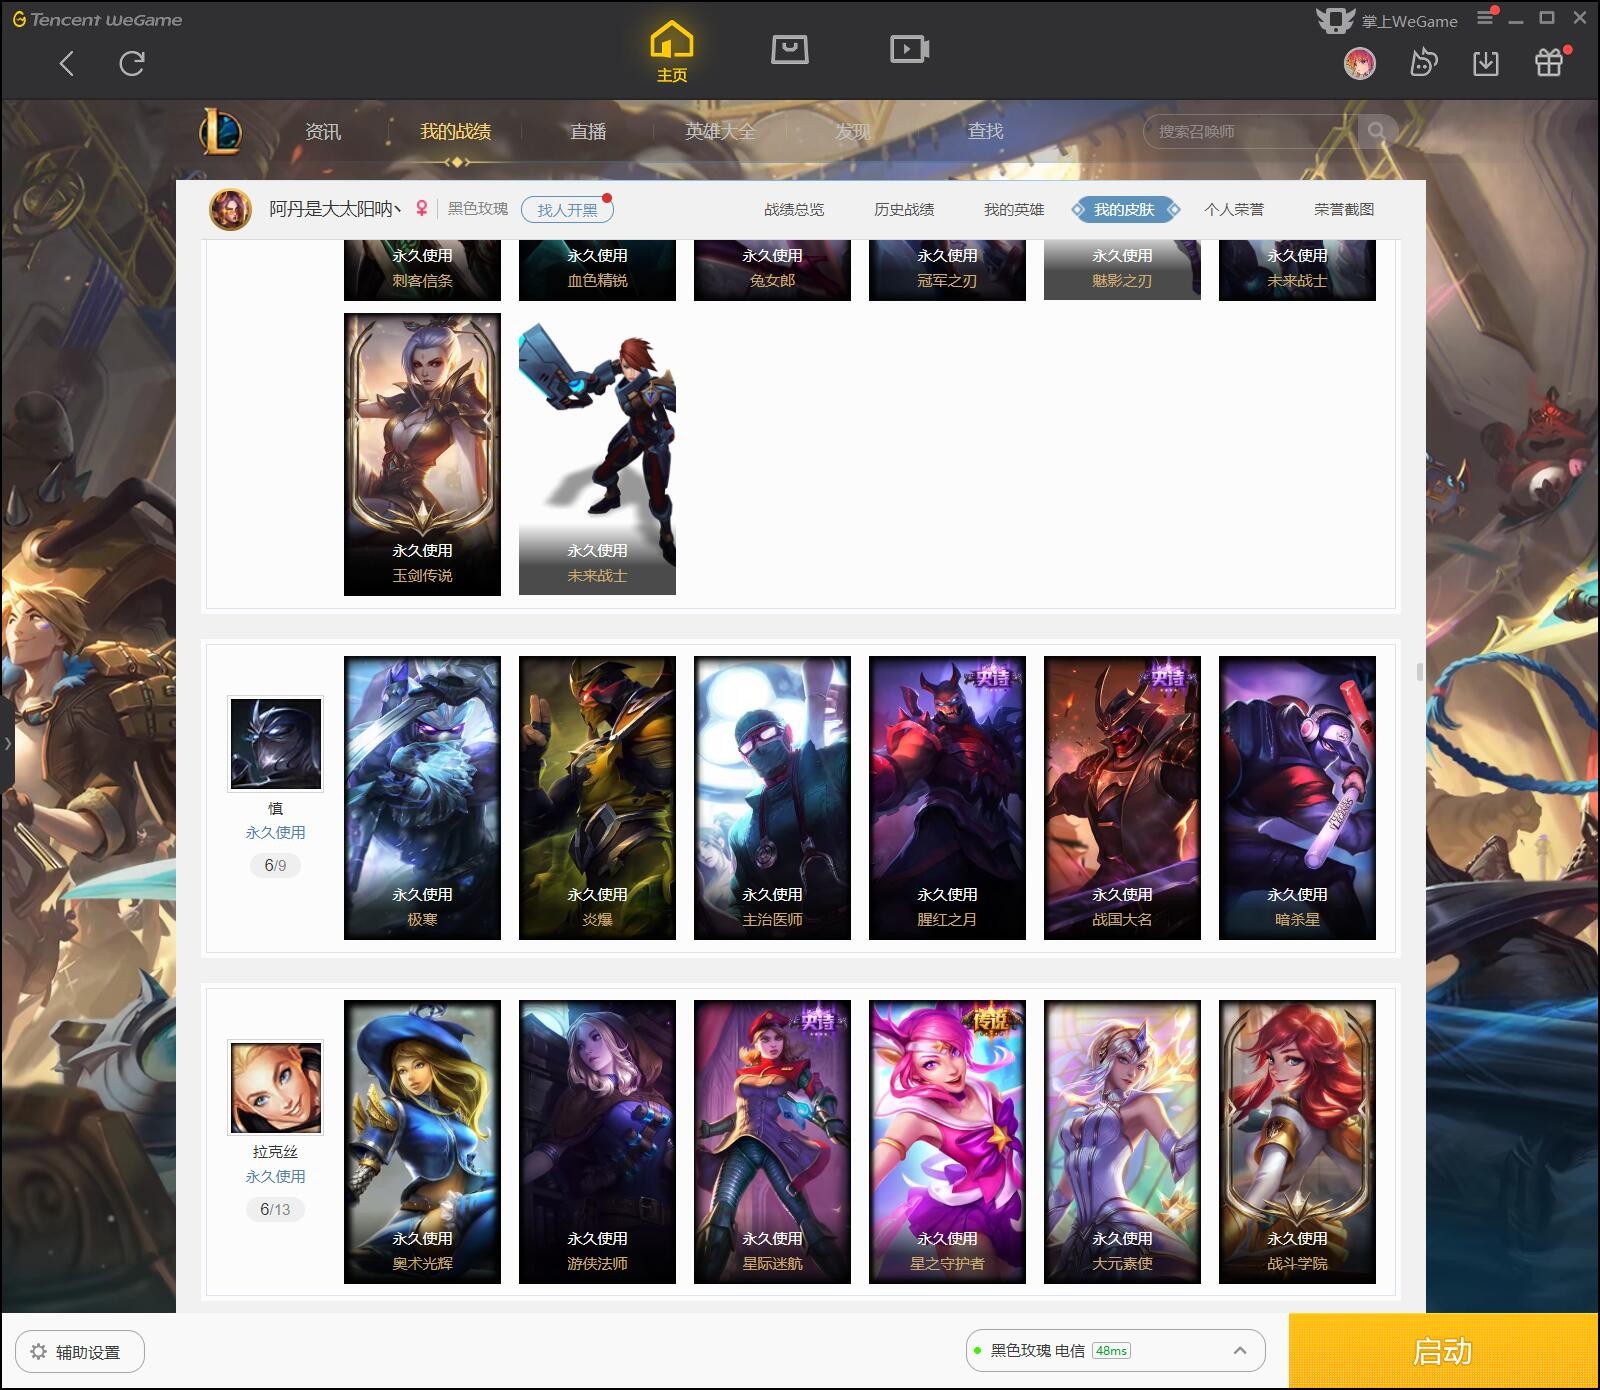
Task: Go back with the back arrow
Action: coord(66,64)
